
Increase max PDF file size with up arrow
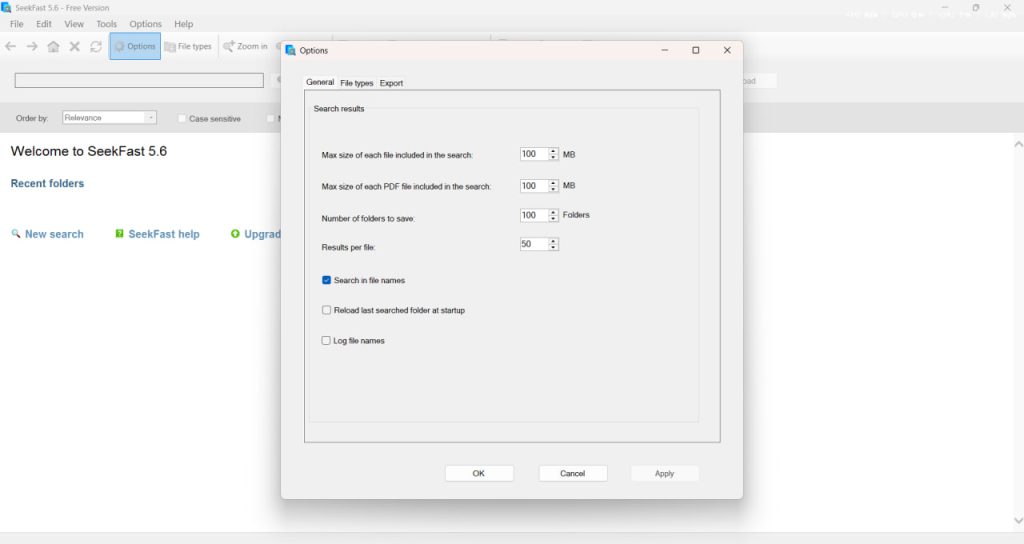click(x=553, y=183)
